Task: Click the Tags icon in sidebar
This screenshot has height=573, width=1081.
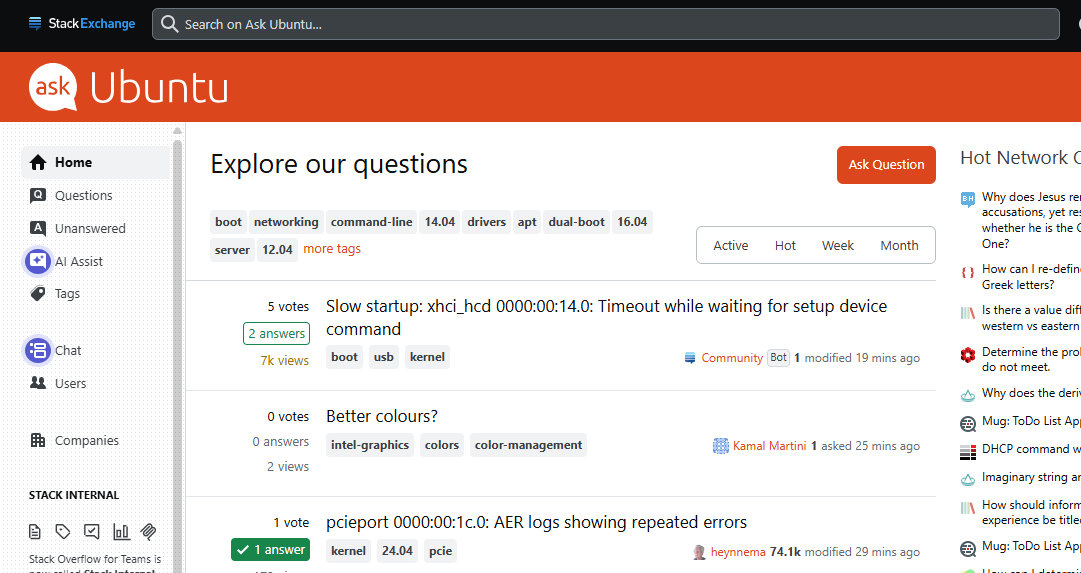Action: [x=38, y=294]
